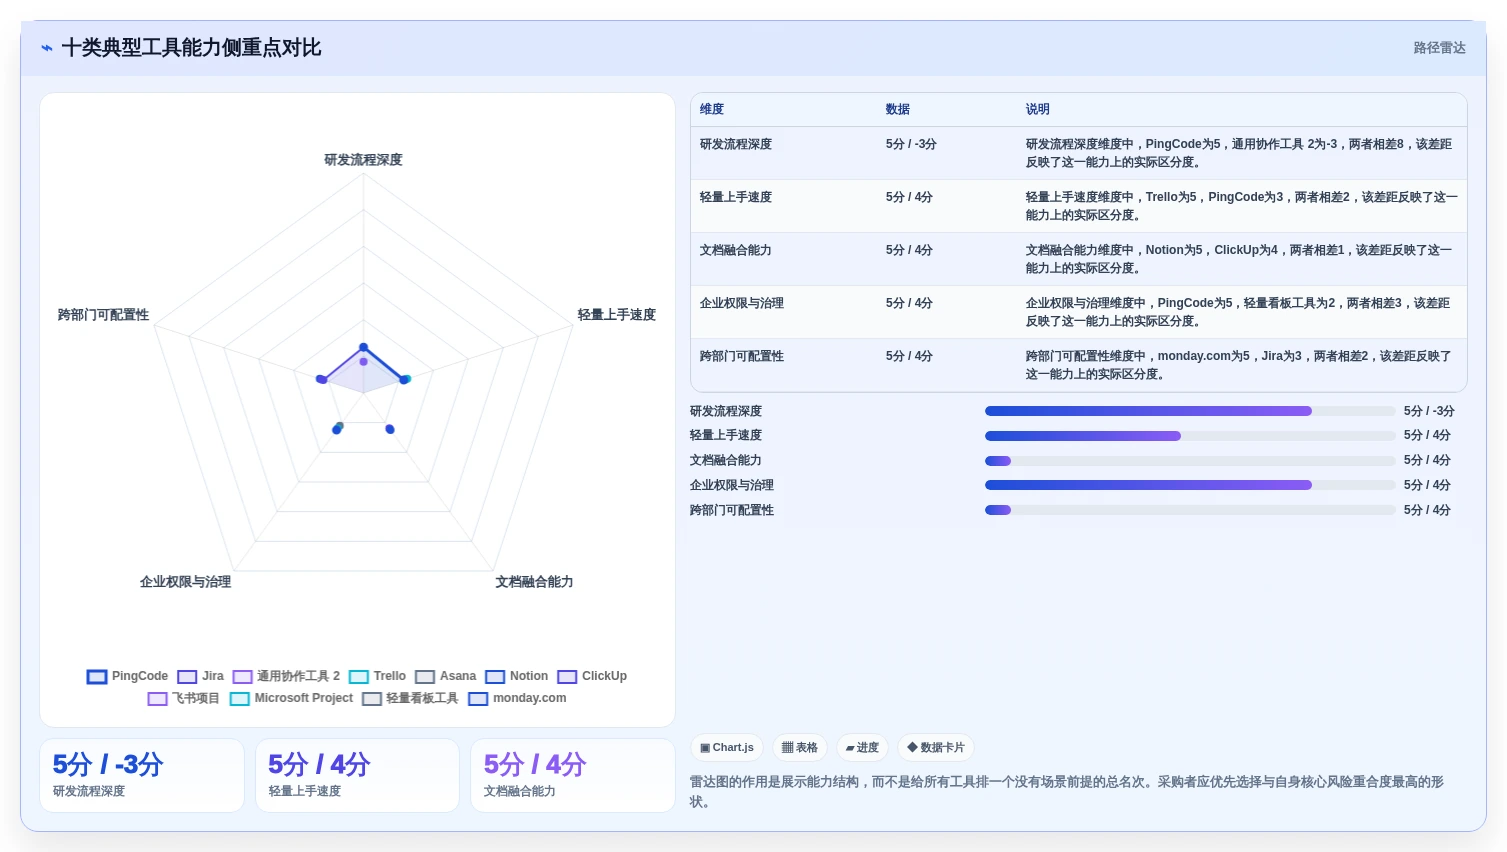The width and height of the screenshot is (1507, 852).
Task: Click the 雷达图的作用 footer note
Action: [x=1067, y=792]
